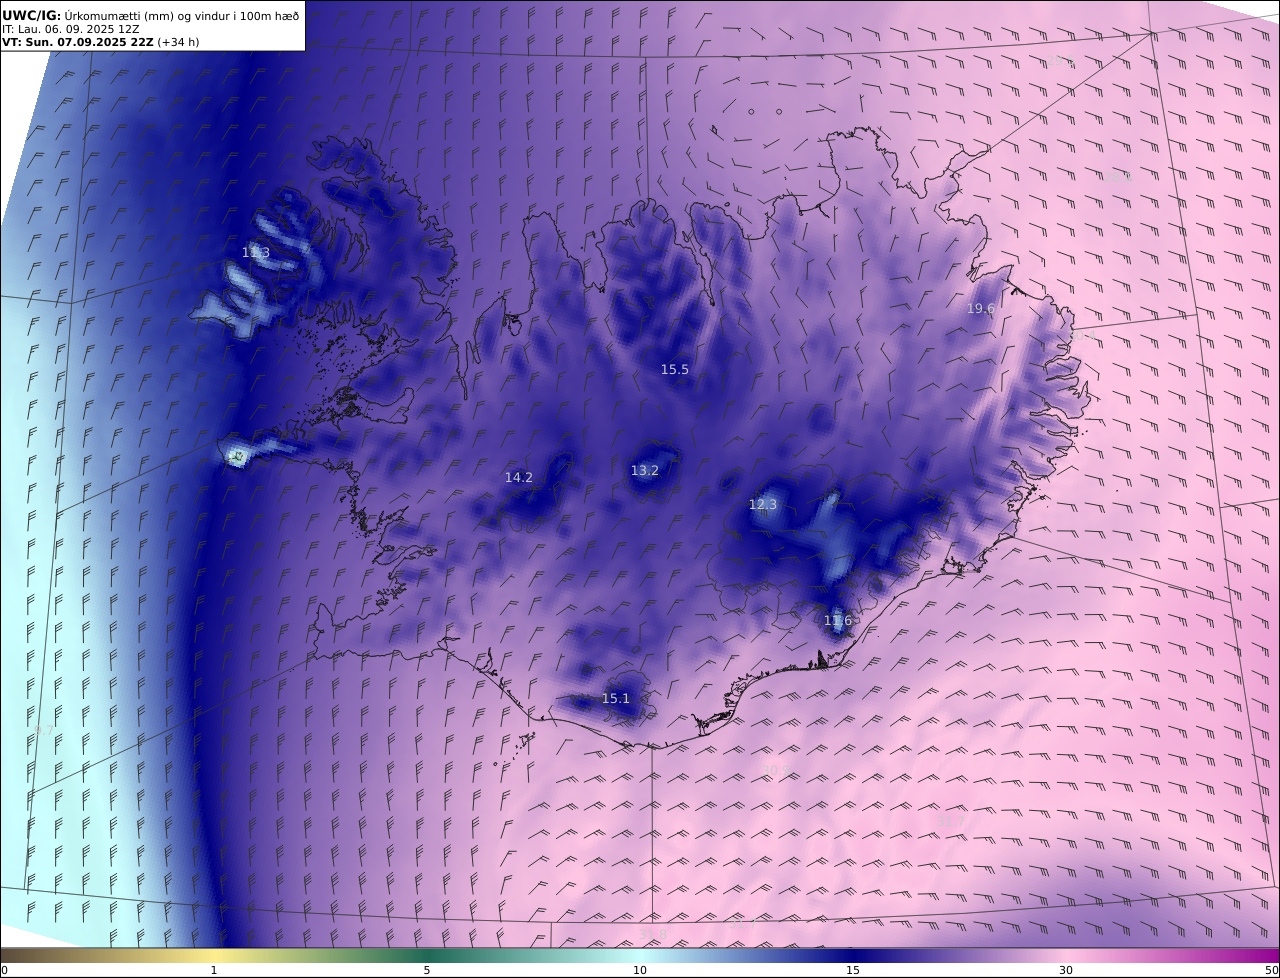The width and height of the screenshot is (1280, 978).
Task: Click the colorbar tick label 30
Action: coord(1066,970)
